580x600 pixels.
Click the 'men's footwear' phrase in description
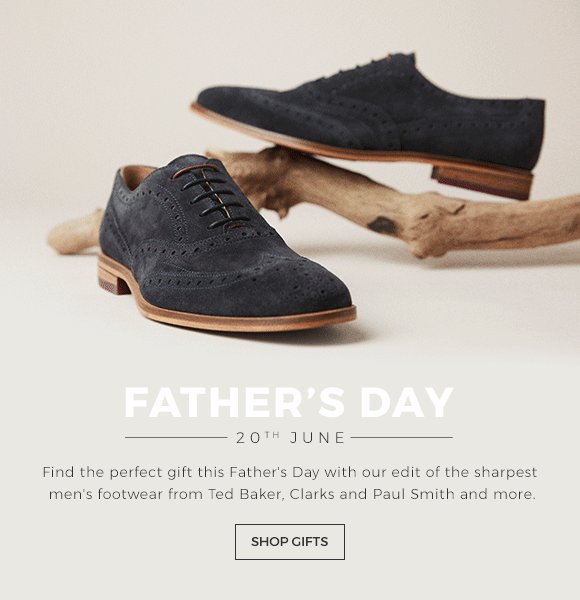(106, 494)
